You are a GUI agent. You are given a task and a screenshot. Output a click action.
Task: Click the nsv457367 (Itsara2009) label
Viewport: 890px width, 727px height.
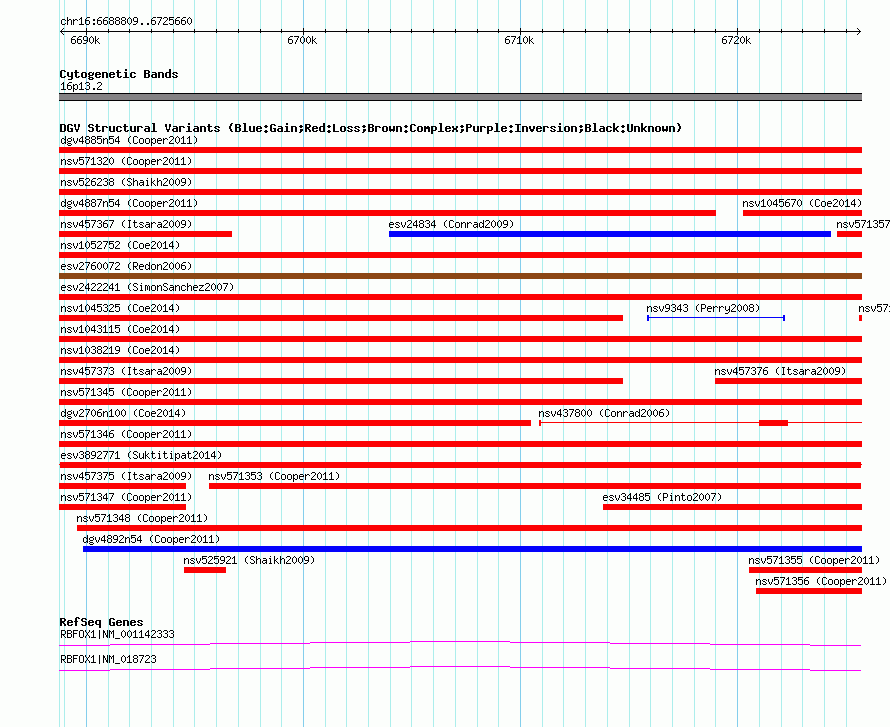(126, 225)
